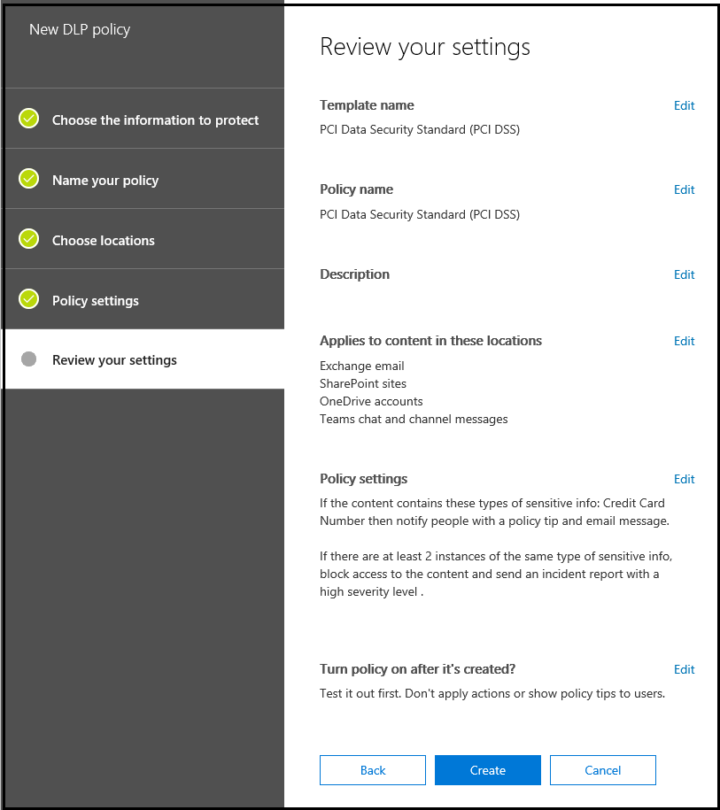Click the checkmark icon next to Choose locations

[28, 240]
